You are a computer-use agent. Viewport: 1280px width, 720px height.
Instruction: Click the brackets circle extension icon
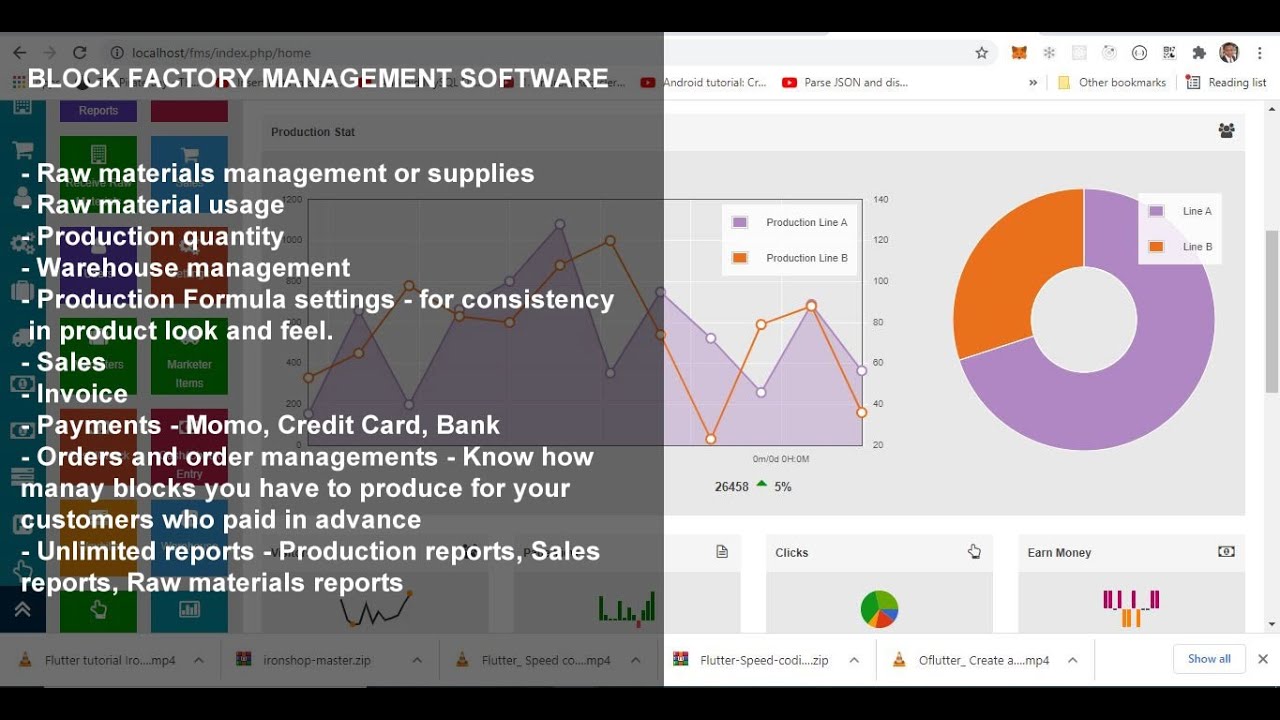point(1139,53)
